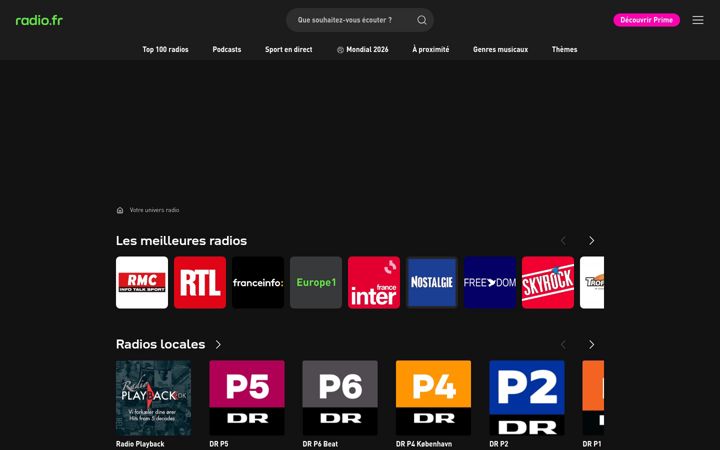Click the Radios locales heading link
The image size is (720, 450).
(x=160, y=344)
